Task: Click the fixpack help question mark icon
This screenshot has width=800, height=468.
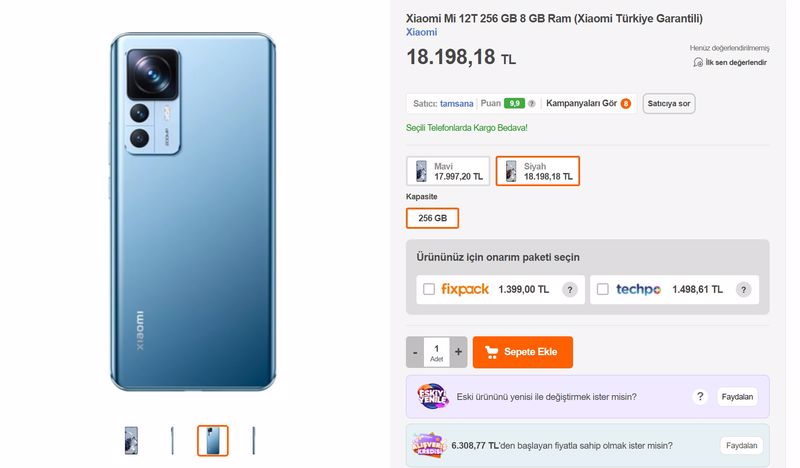Action: click(x=569, y=290)
